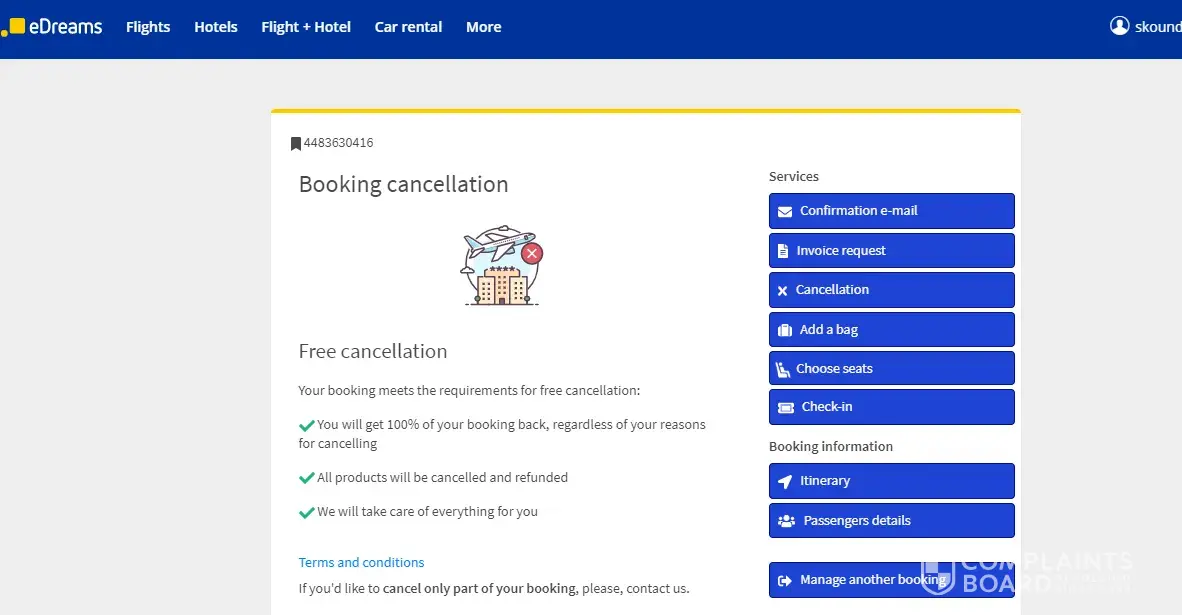Click the booking reference number 4483630416

click(x=339, y=143)
